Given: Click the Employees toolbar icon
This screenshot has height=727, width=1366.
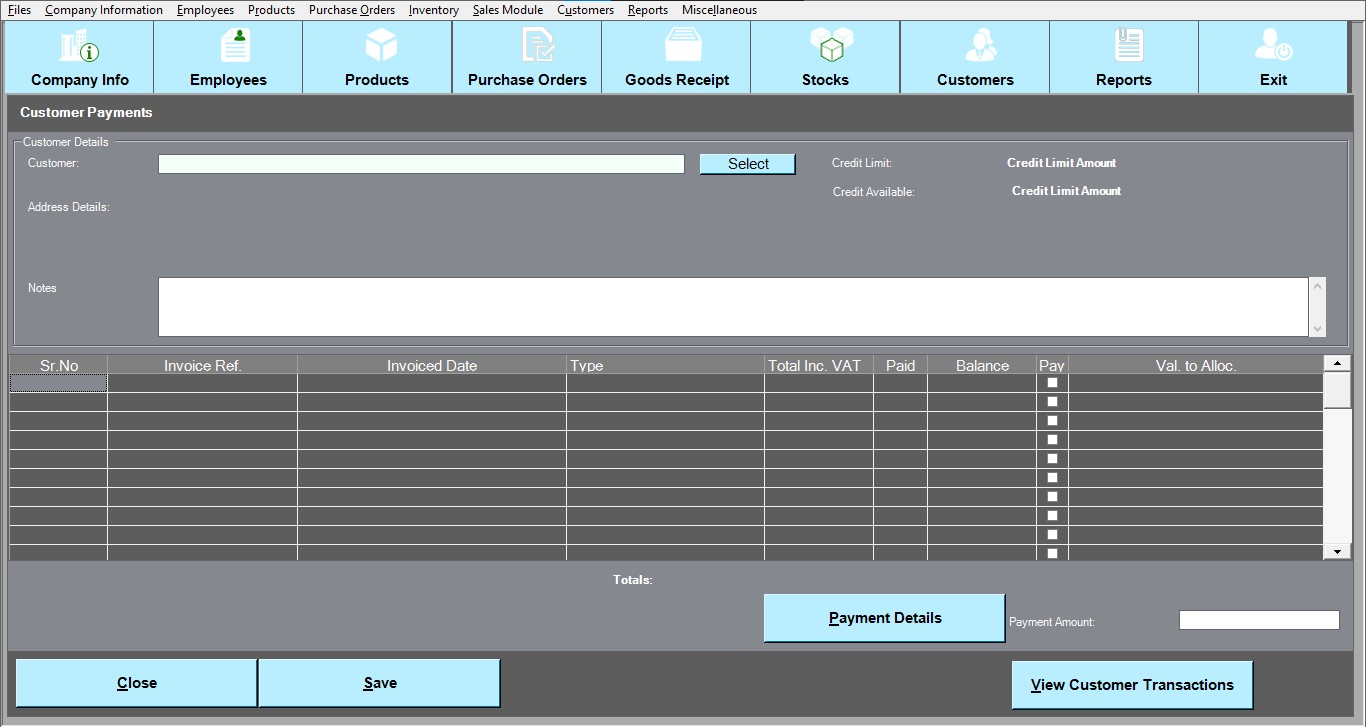Looking at the screenshot, I should [x=235, y=46].
